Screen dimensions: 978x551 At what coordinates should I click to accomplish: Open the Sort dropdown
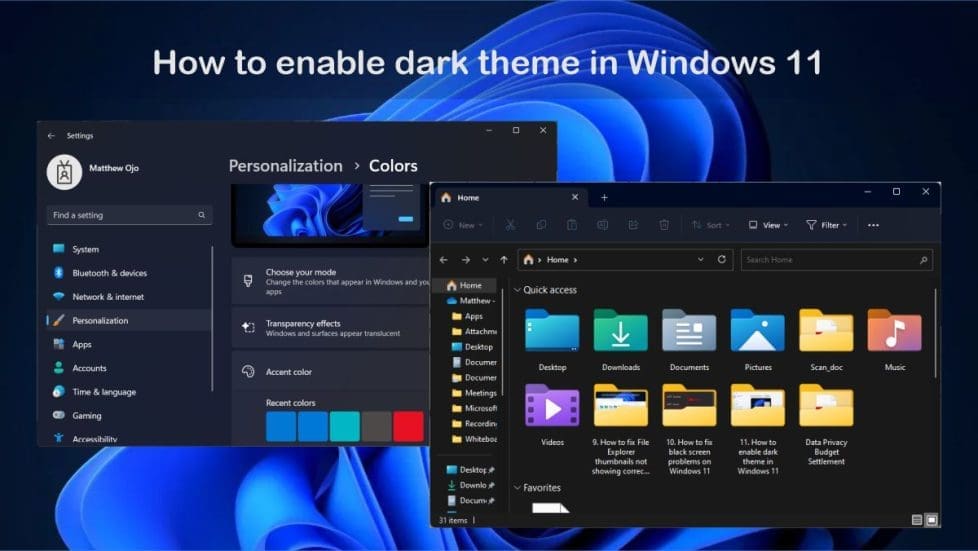[x=710, y=225]
